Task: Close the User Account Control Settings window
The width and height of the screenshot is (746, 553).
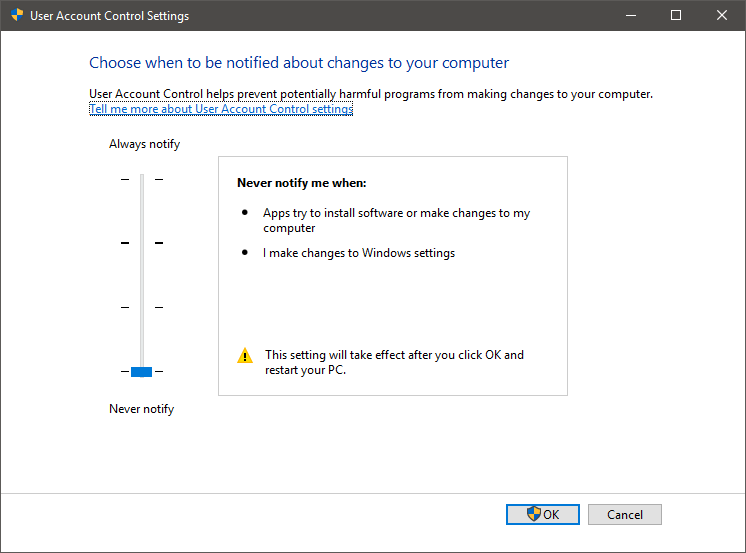Action: 722,15
